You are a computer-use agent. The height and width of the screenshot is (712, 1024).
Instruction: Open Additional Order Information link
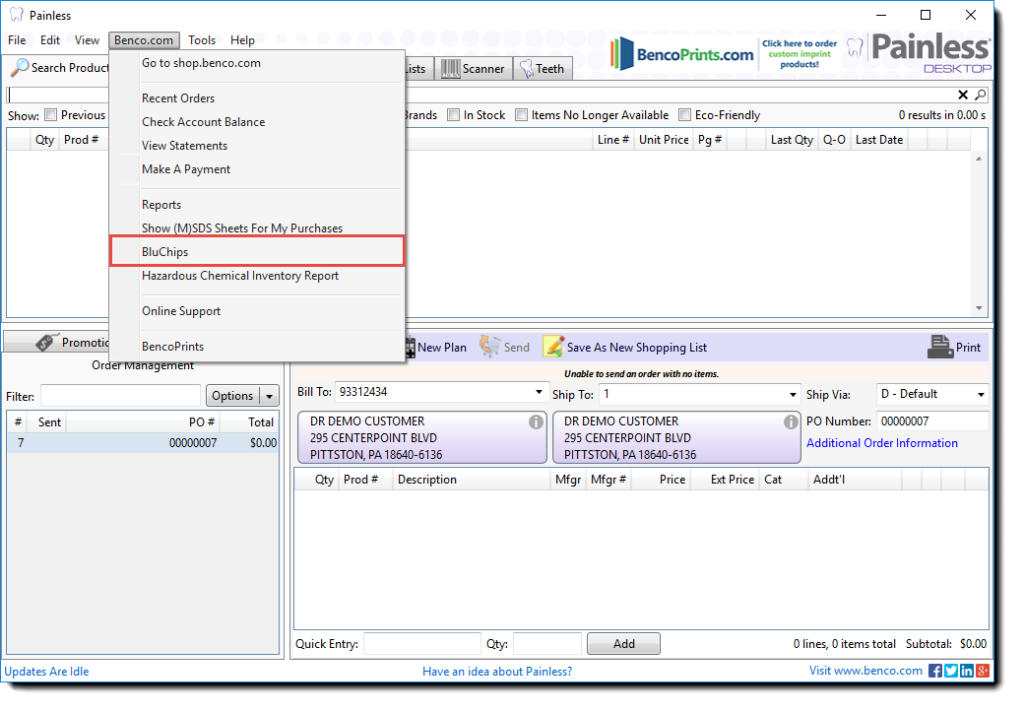882,443
